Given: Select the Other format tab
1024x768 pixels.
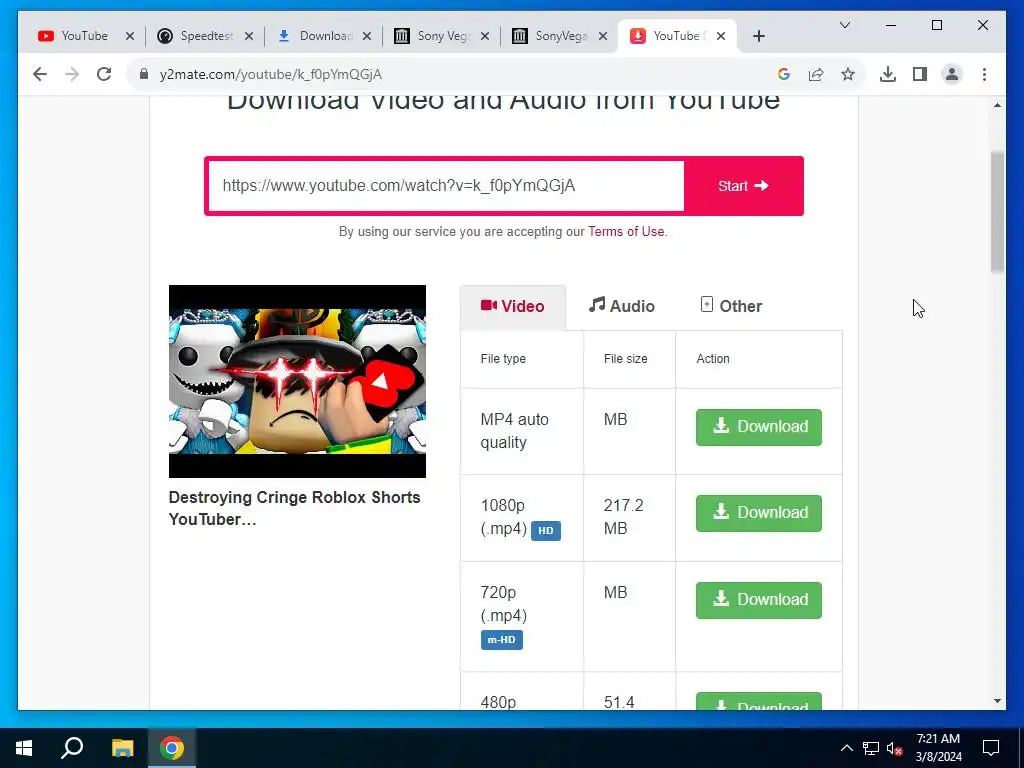Looking at the screenshot, I should click(731, 306).
